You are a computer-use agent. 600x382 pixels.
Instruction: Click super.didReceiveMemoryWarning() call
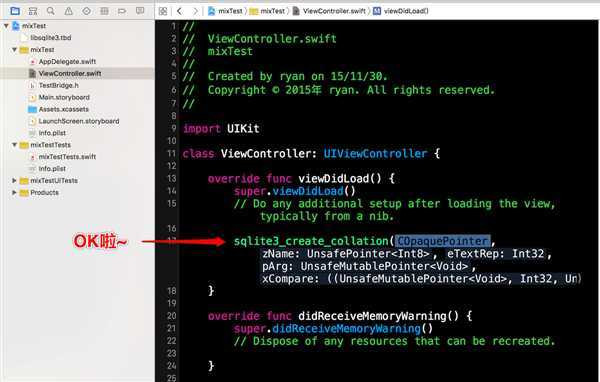click(333, 328)
